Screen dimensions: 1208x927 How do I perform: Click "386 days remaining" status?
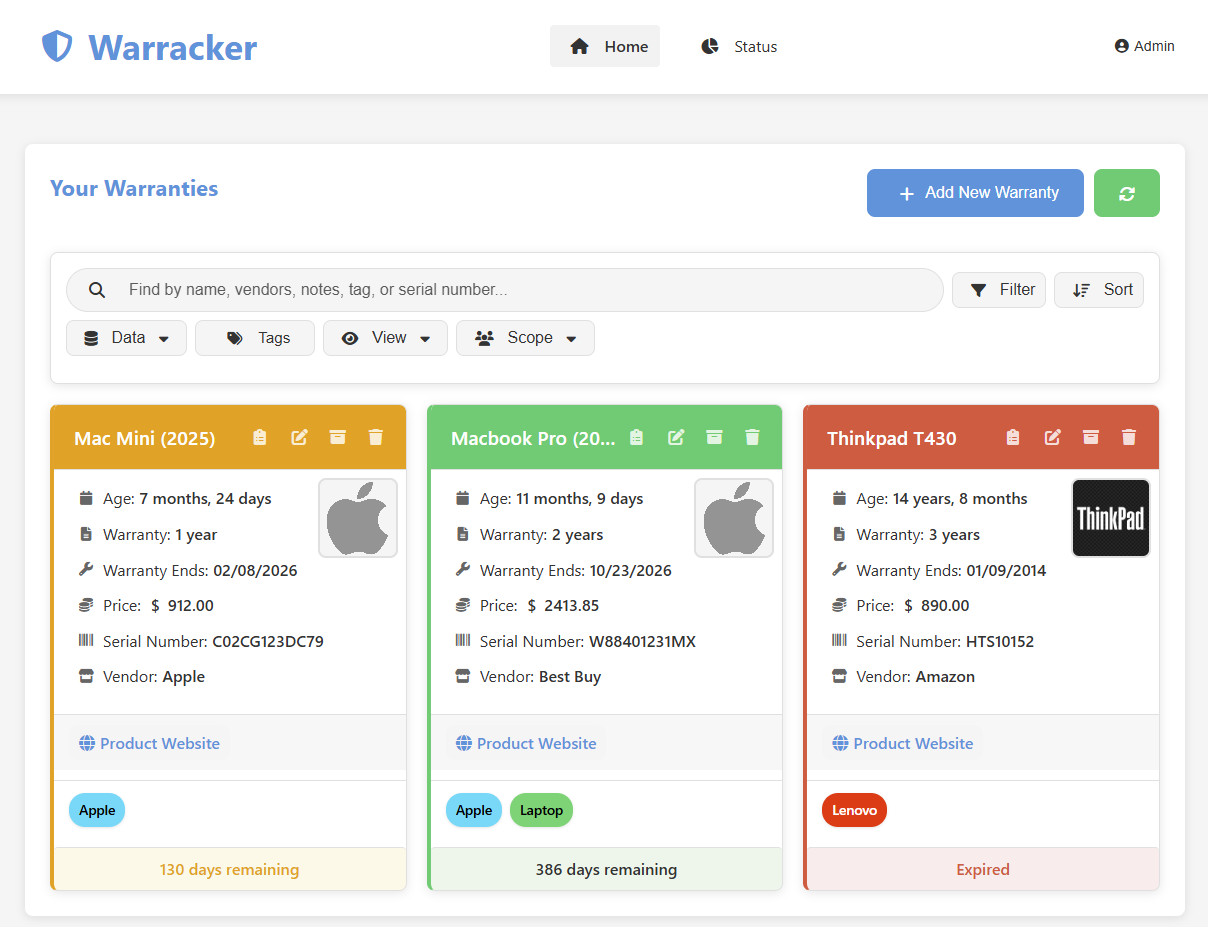[606, 869]
